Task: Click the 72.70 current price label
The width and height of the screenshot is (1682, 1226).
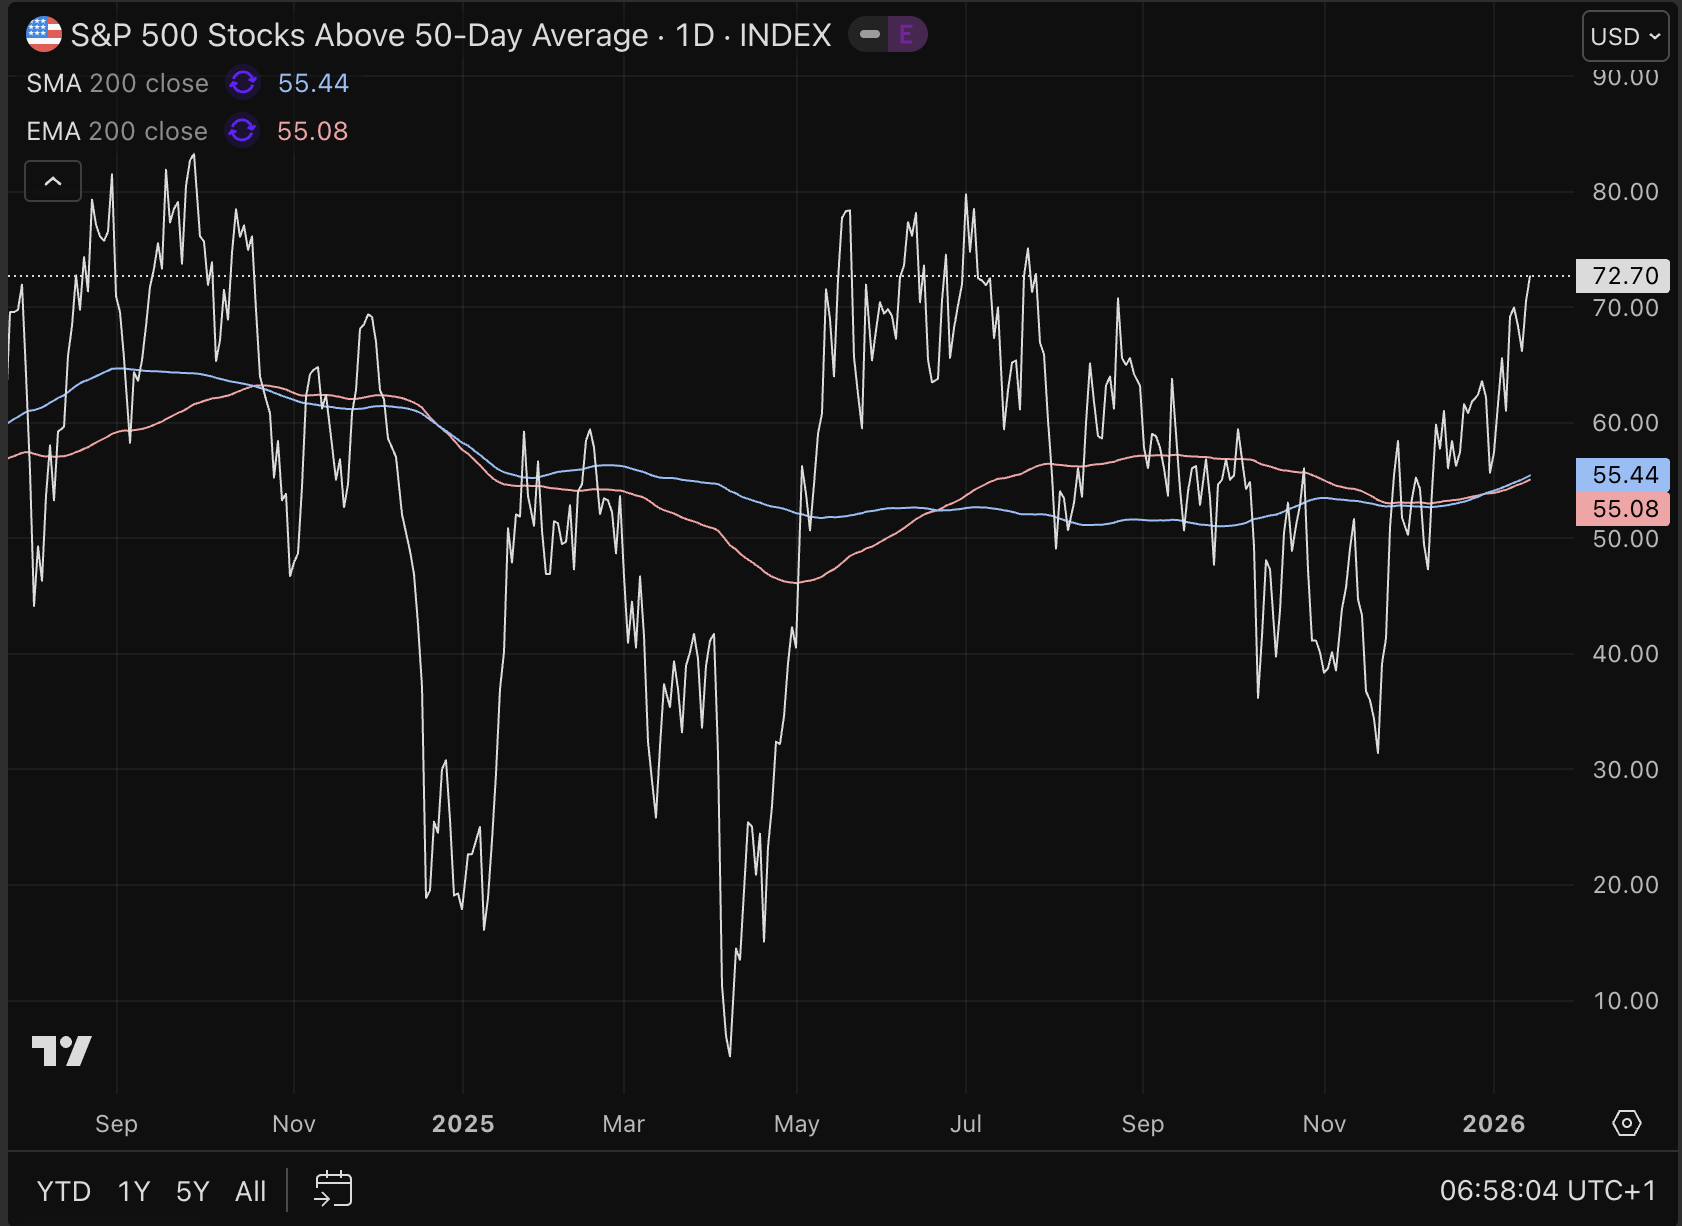Action: click(x=1623, y=276)
